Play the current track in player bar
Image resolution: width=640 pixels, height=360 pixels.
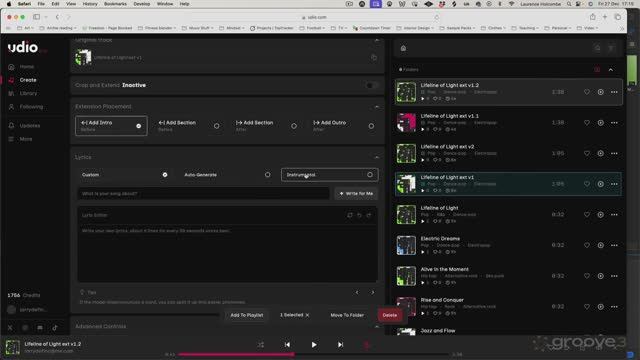point(313,345)
